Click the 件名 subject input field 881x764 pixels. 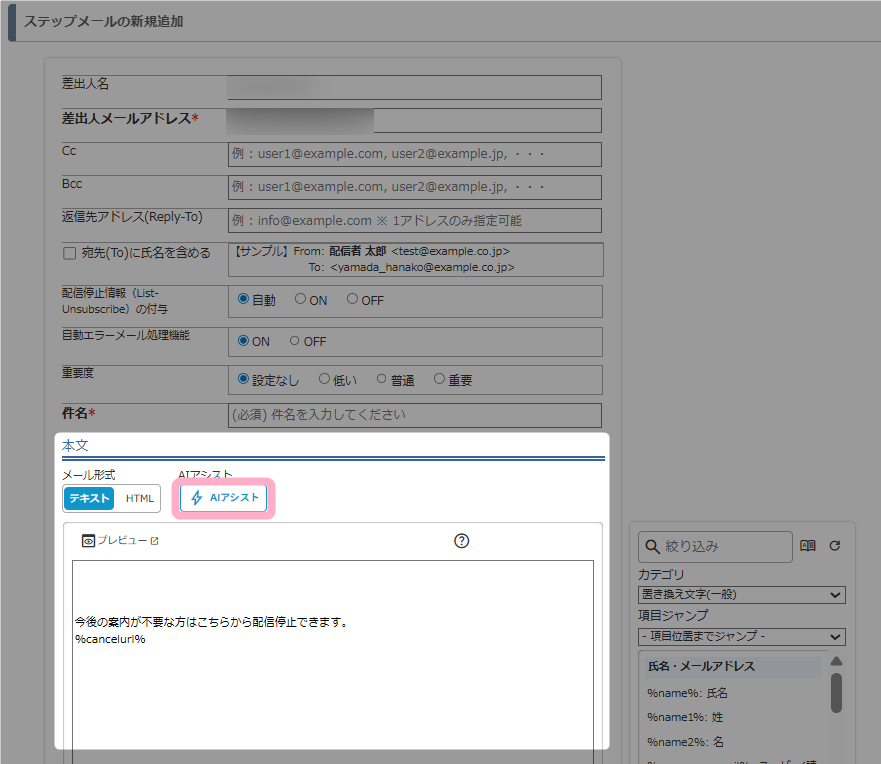[414, 415]
